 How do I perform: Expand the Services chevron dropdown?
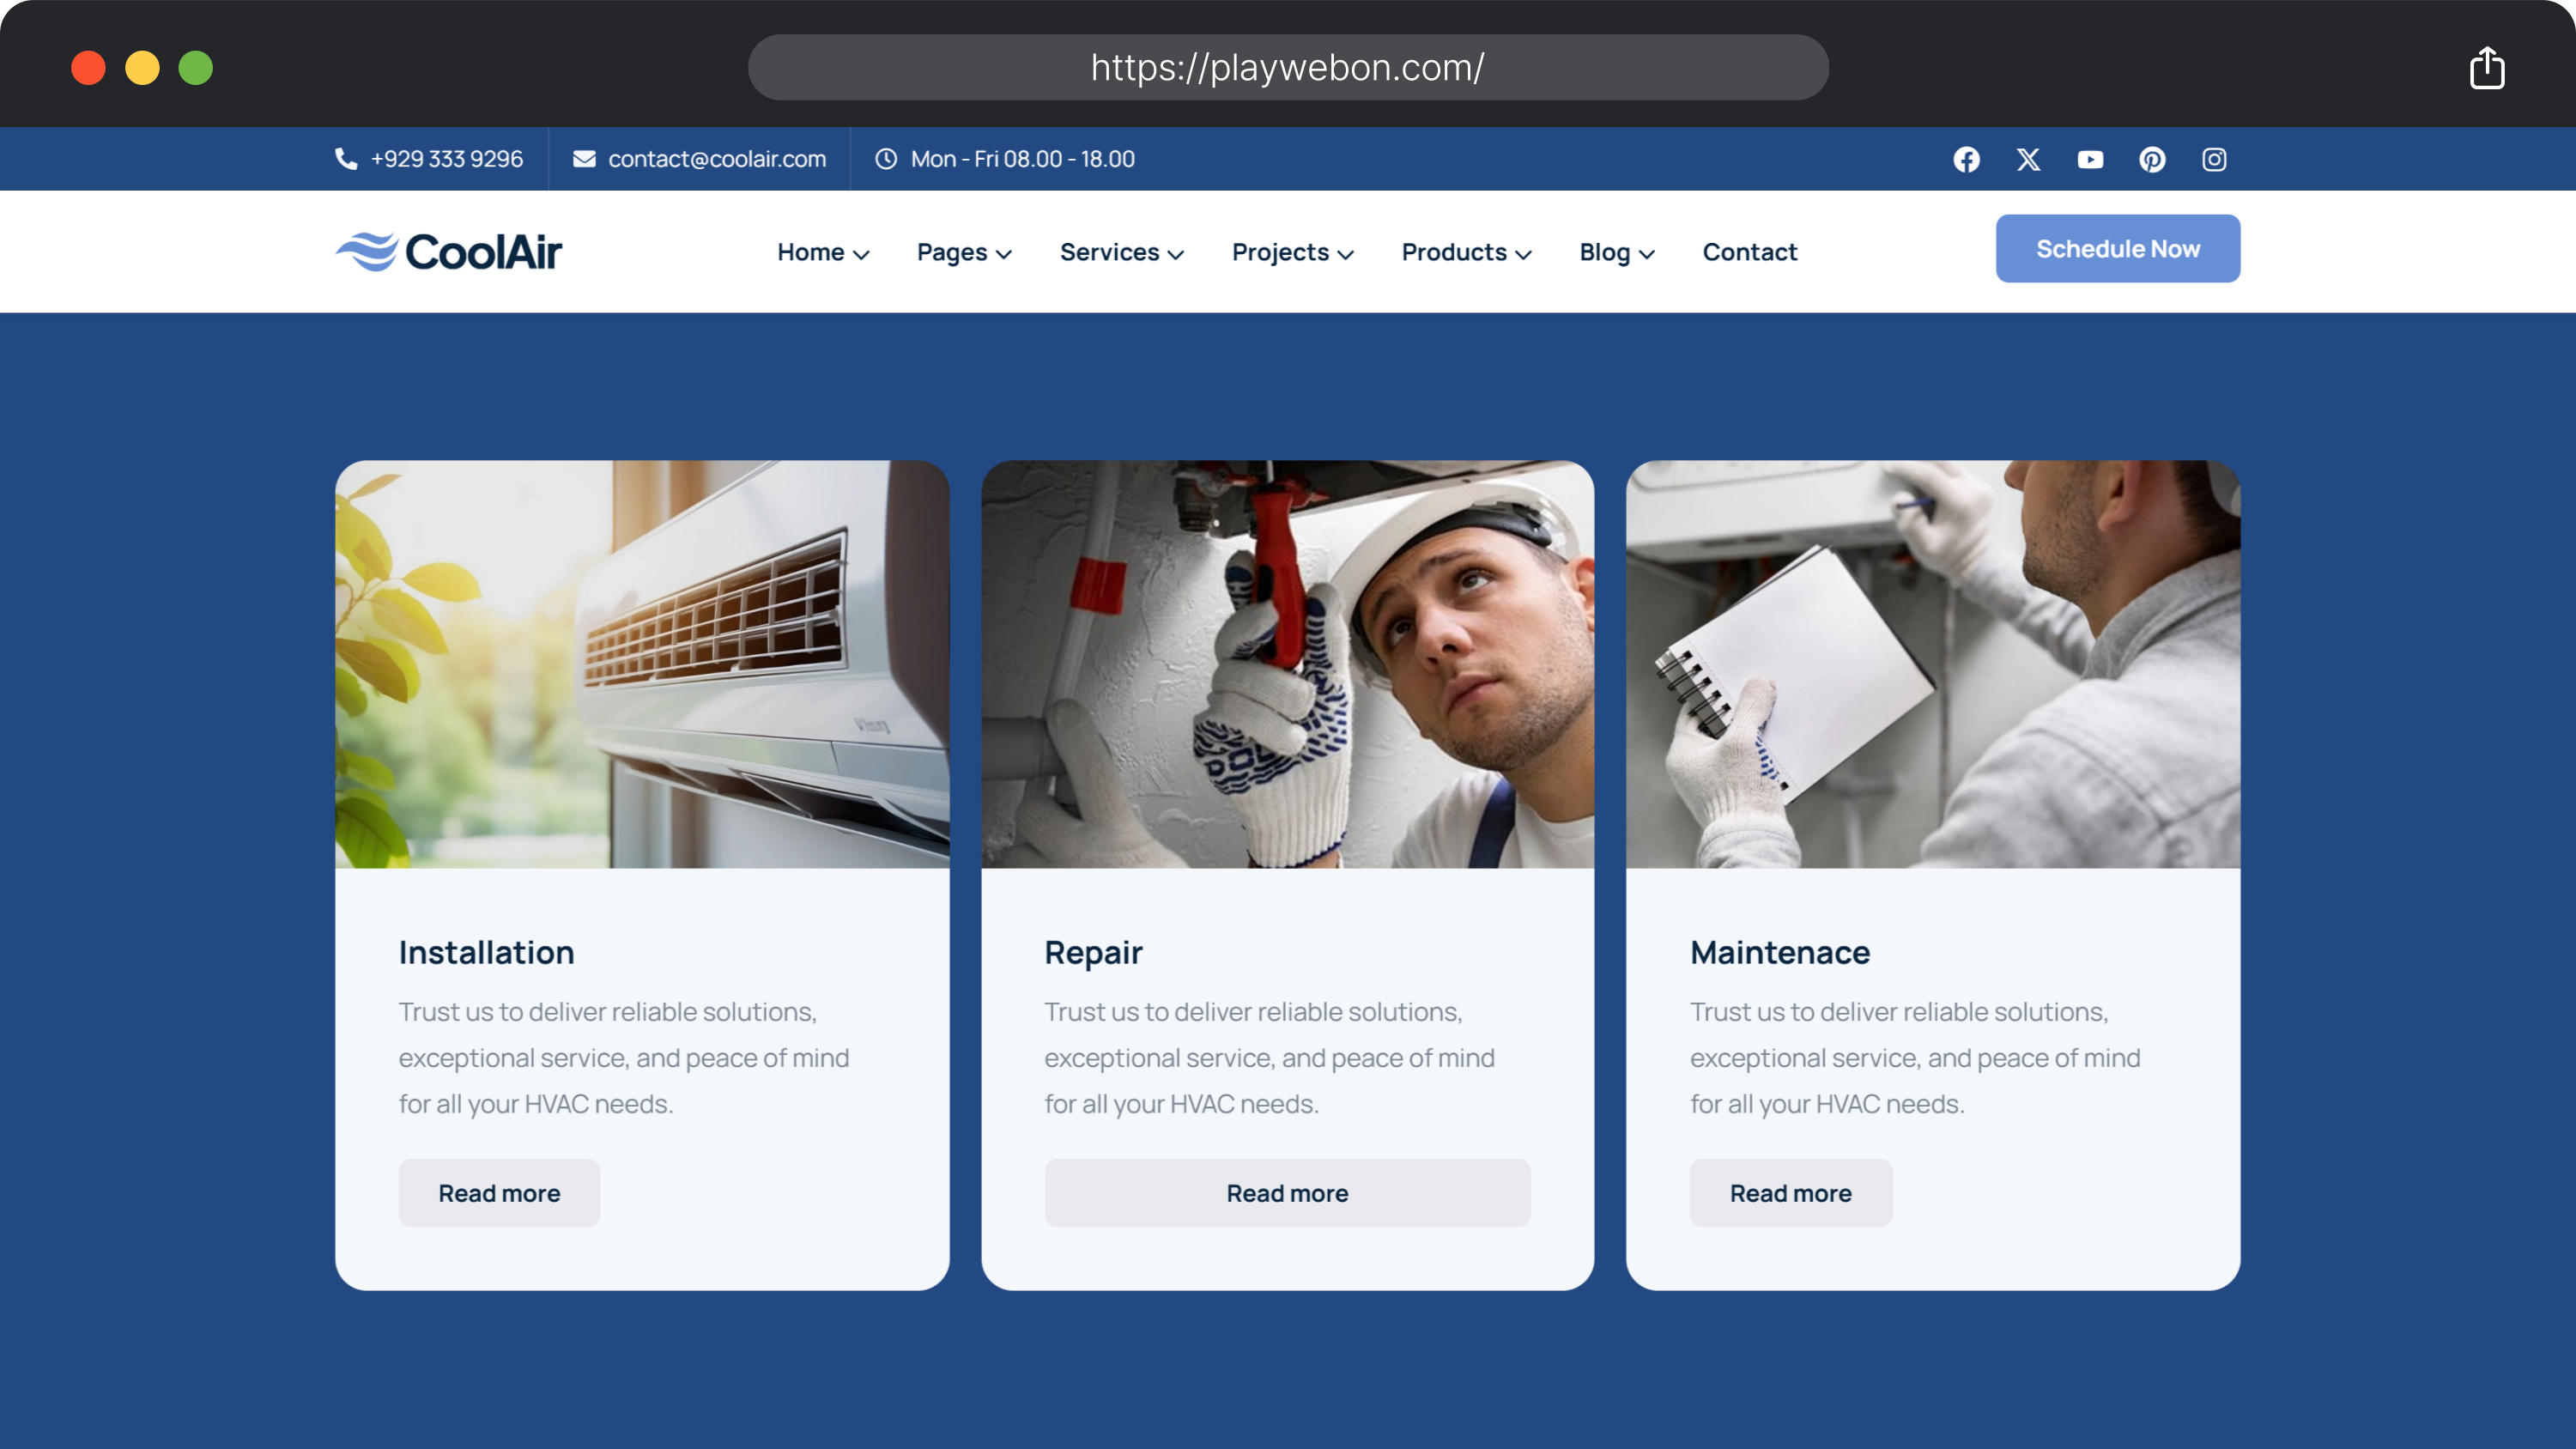[x=1176, y=254]
